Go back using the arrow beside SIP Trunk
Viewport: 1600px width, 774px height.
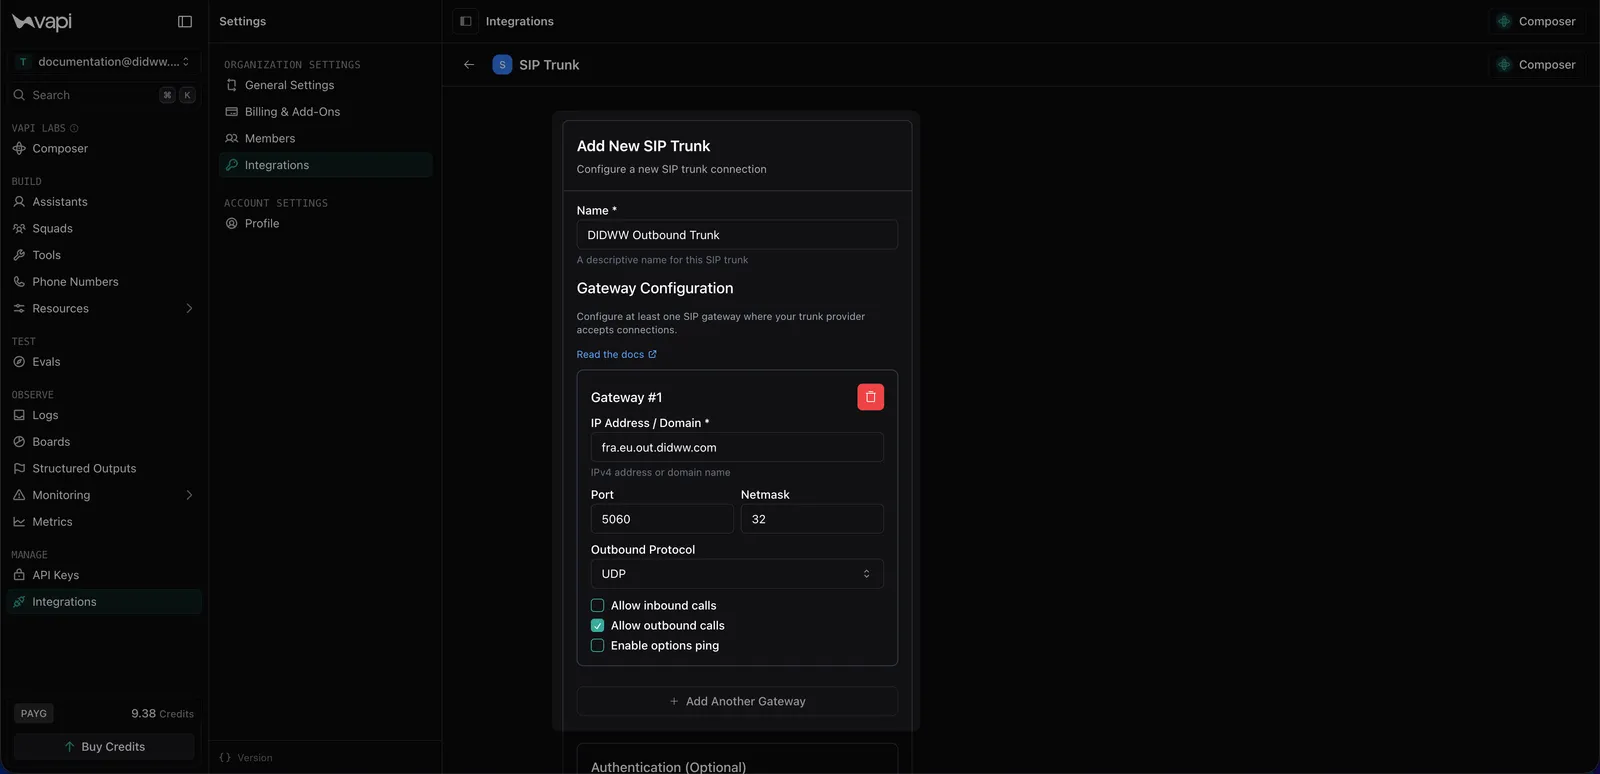469,65
